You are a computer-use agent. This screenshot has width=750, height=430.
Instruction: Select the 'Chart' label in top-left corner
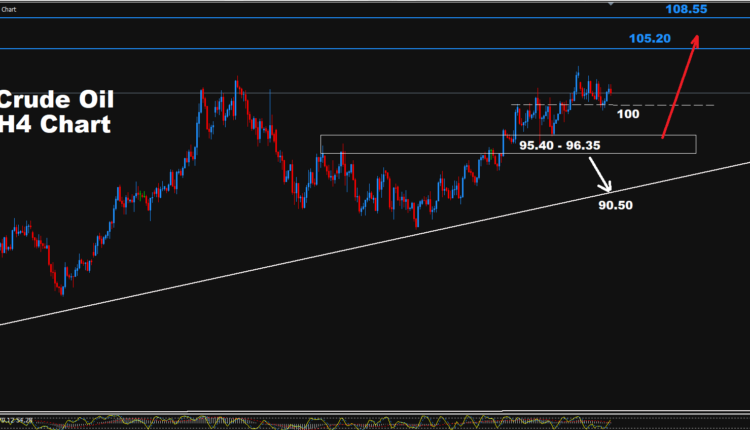(x=9, y=10)
